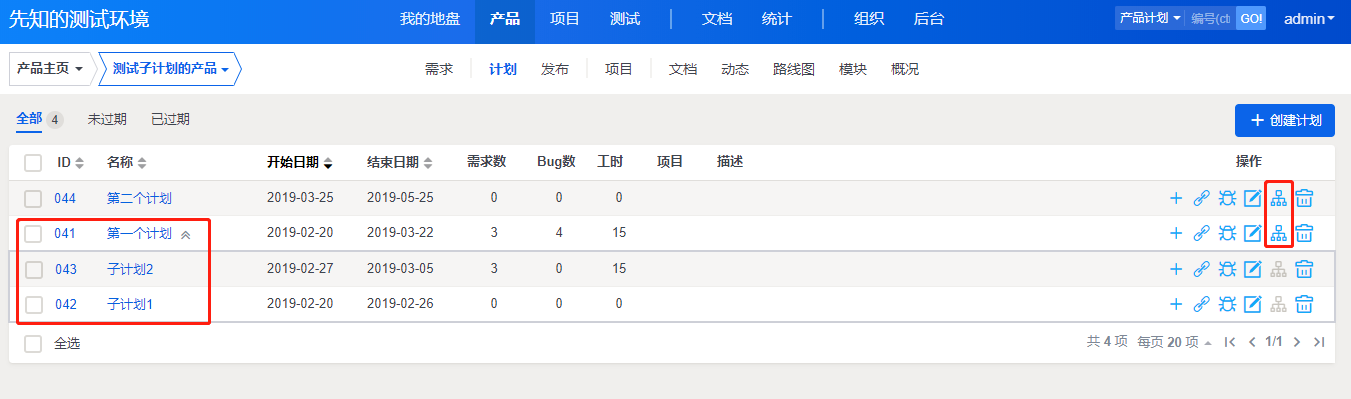Open the 子计划2 plan link
The width and height of the screenshot is (1351, 399).
pyautogui.click(x=130, y=269)
